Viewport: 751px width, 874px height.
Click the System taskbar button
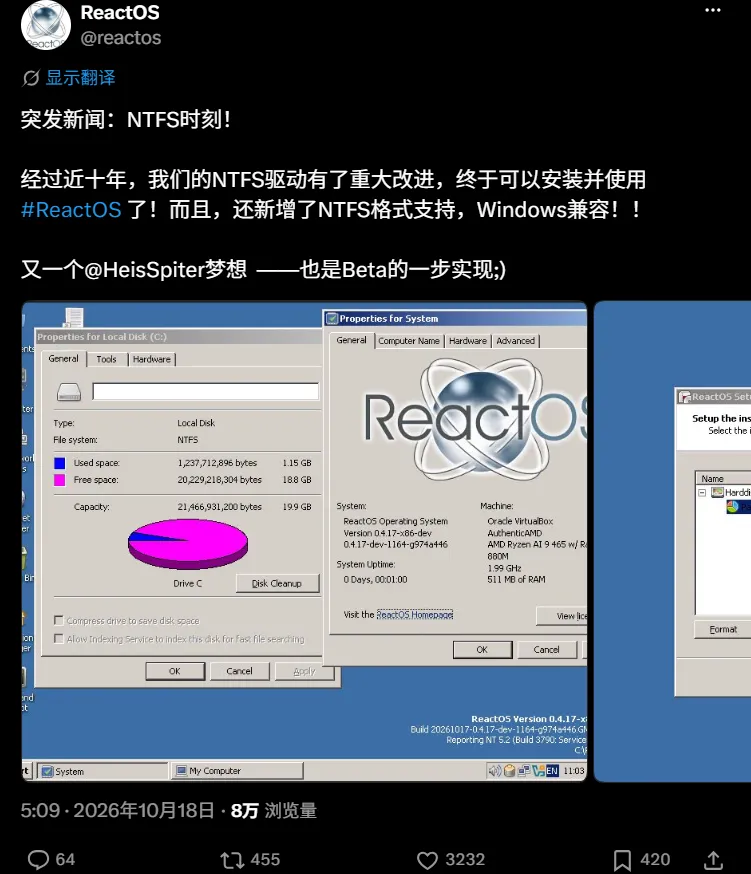pos(103,771)
